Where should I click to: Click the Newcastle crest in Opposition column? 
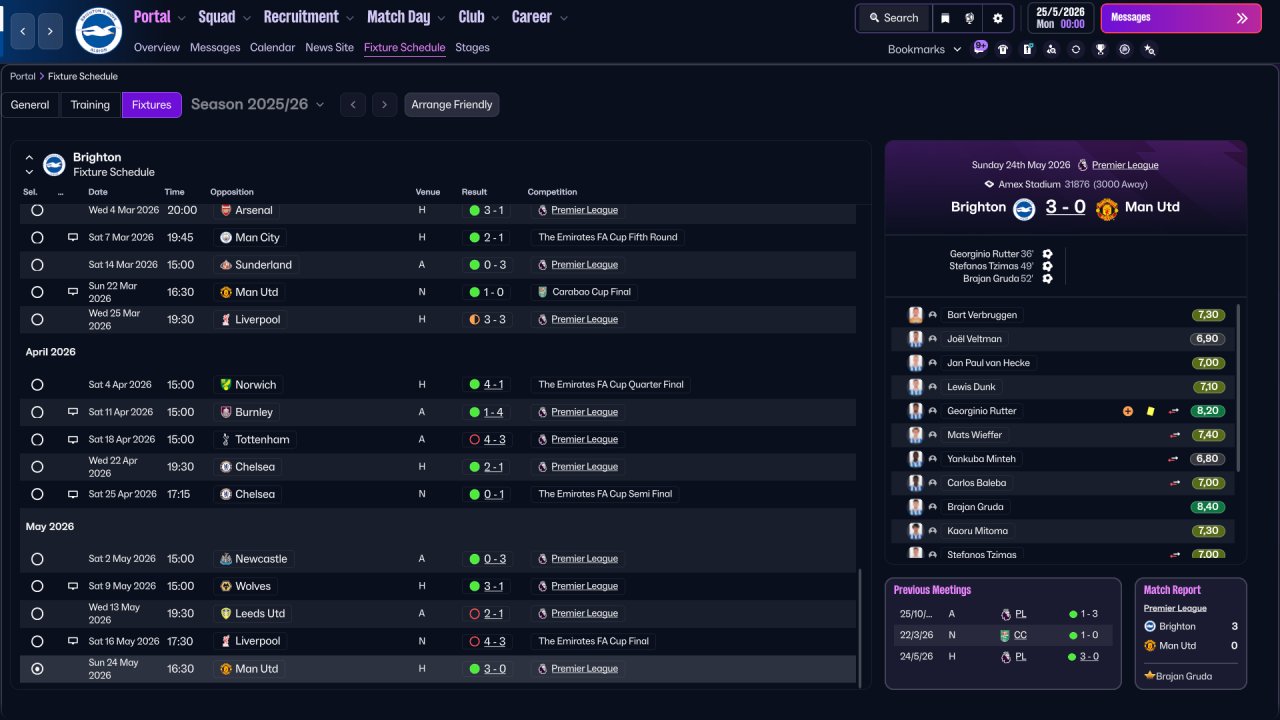point(226,559)
